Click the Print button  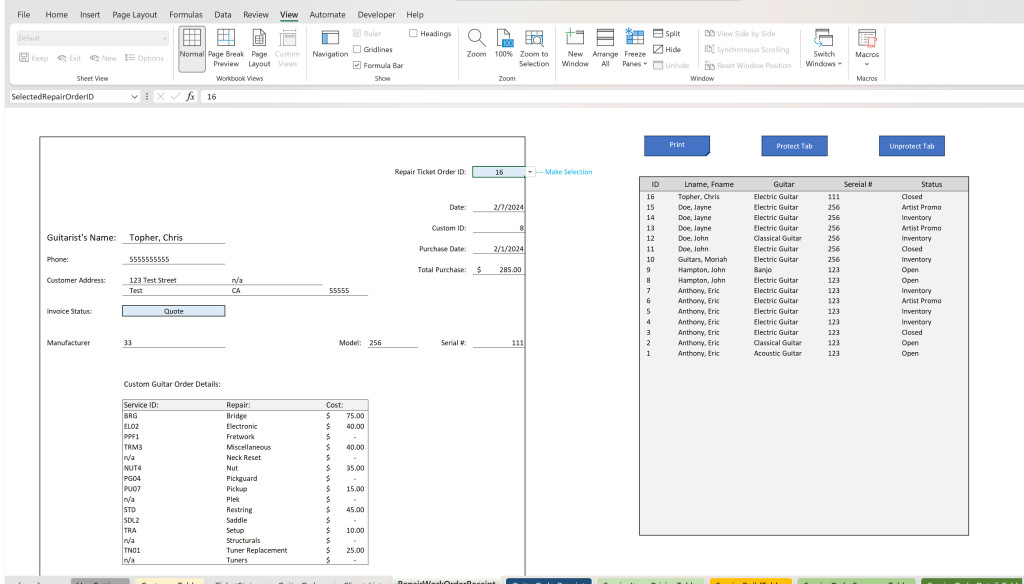pyautogui.click(x=677, y=146)
